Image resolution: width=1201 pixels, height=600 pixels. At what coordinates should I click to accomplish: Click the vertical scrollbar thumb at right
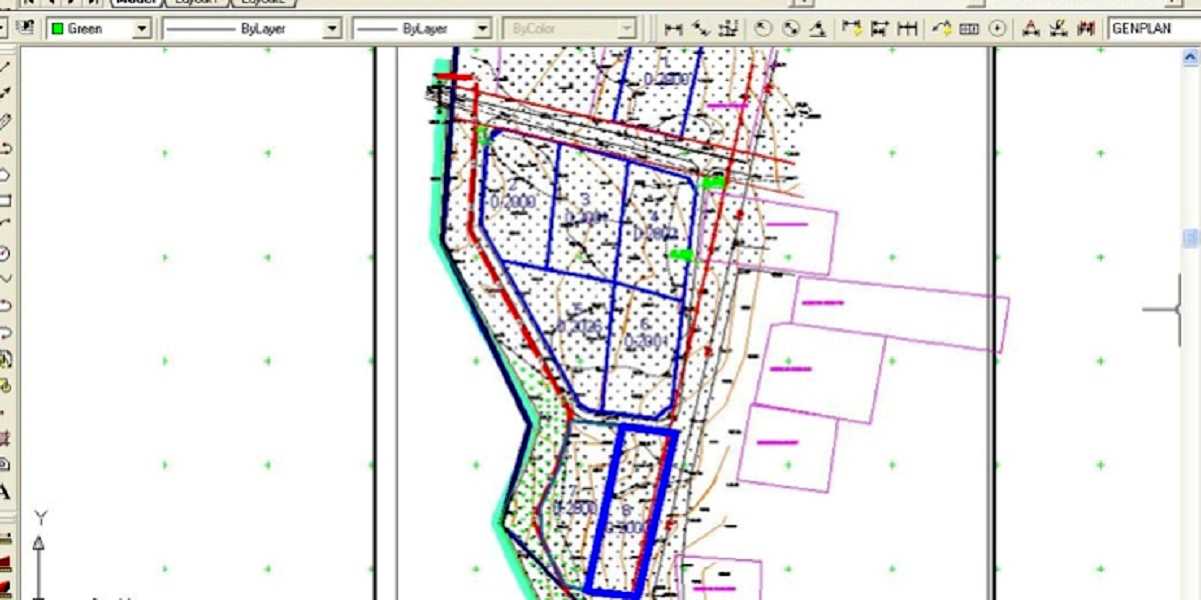point(1191,238)
